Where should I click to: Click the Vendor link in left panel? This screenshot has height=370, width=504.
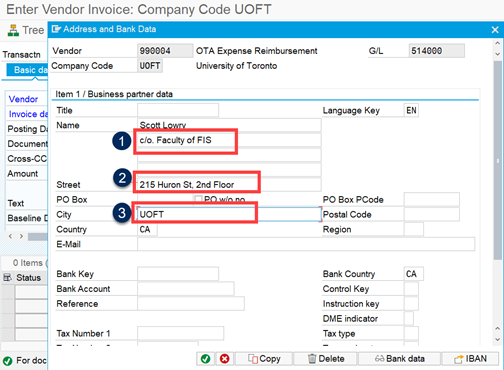coord(23,99)
